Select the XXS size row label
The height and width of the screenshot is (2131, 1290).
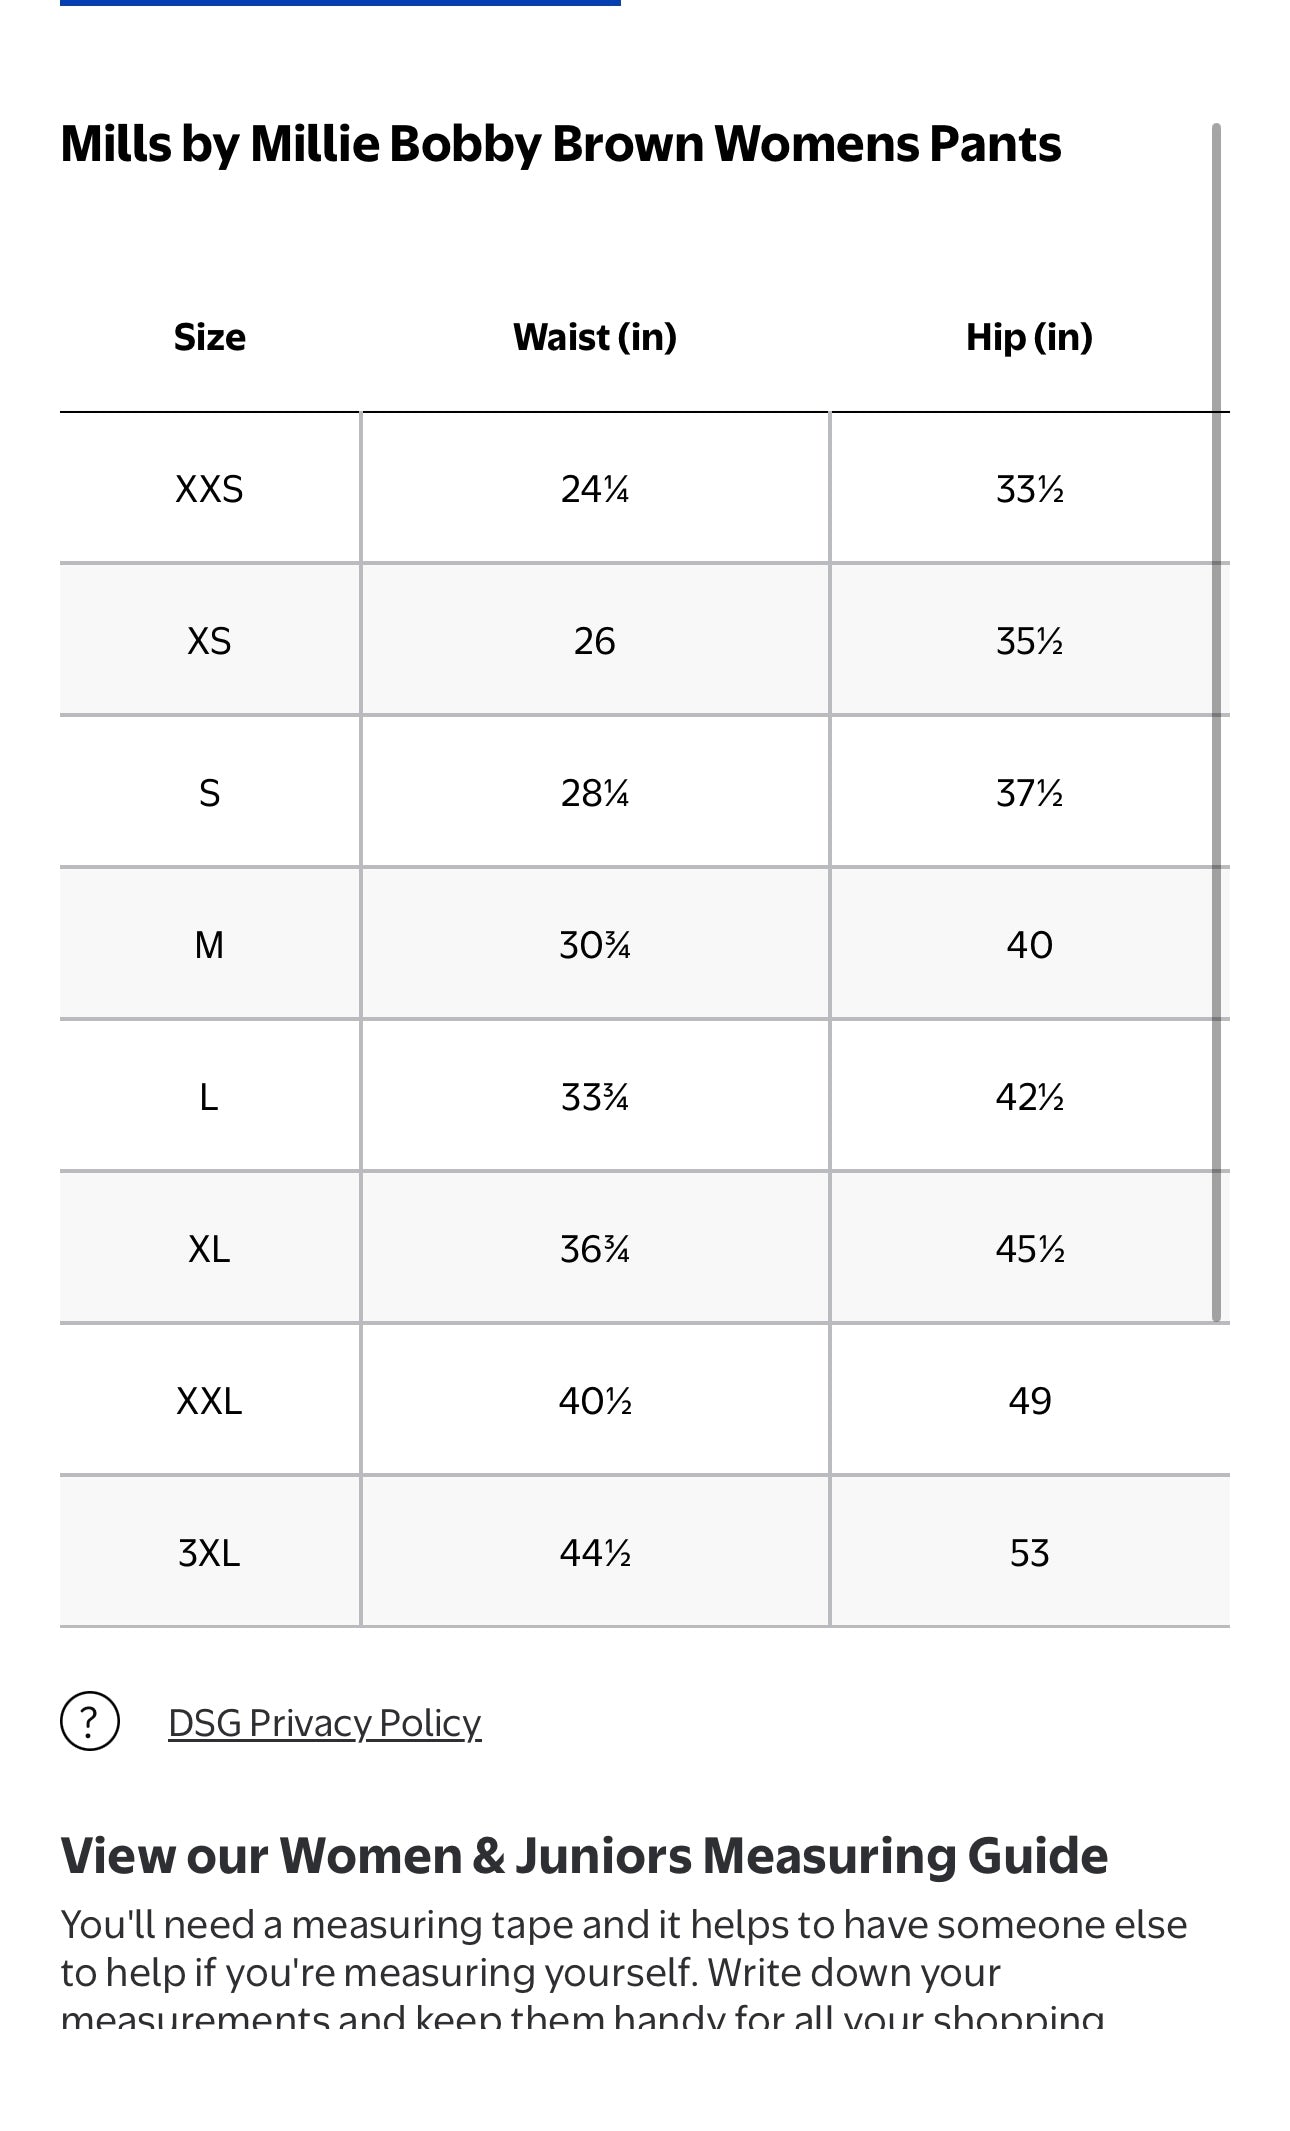(209, 489)
